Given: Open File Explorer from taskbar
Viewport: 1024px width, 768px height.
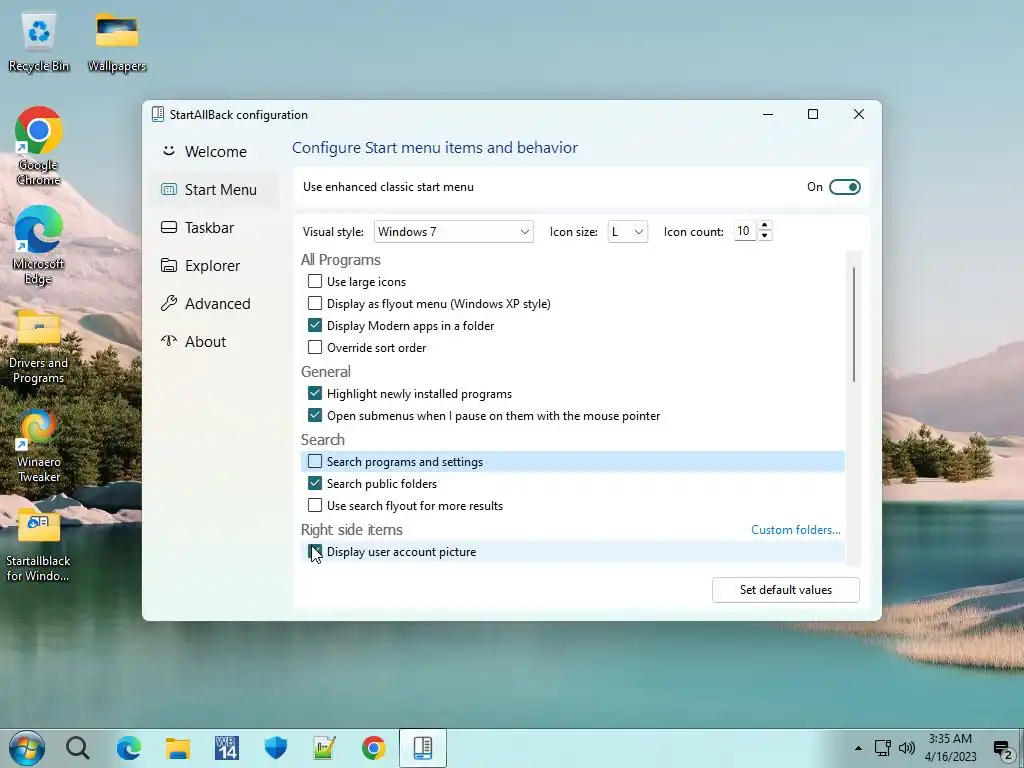Looking at the screenshot, I should 178,748.
